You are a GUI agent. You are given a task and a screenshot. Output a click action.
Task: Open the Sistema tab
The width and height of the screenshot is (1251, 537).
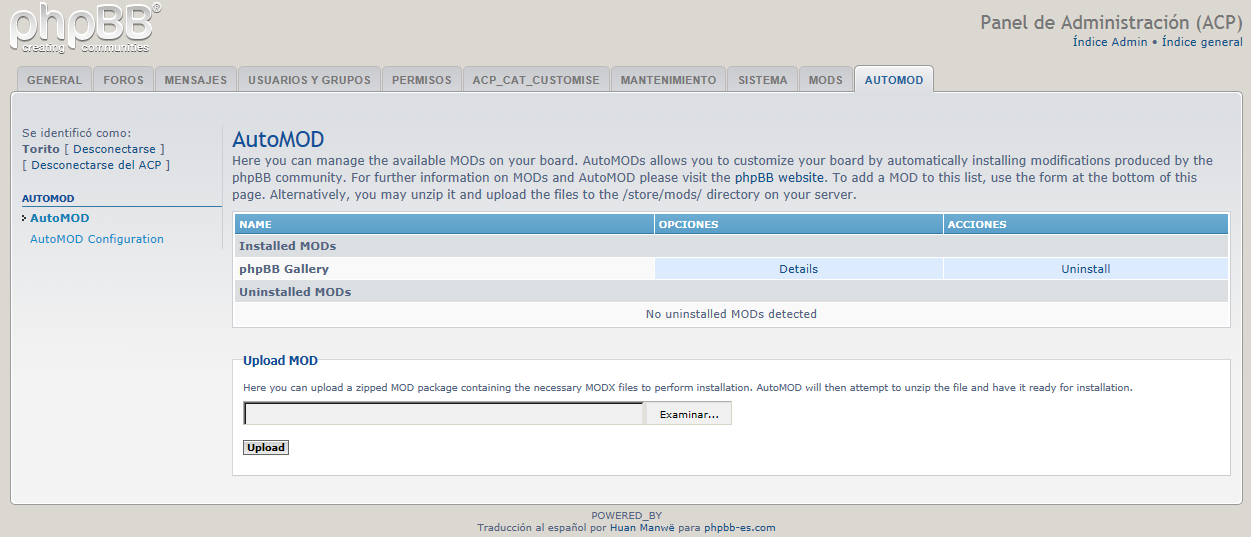pyautogui.click(x=762, y=80)
